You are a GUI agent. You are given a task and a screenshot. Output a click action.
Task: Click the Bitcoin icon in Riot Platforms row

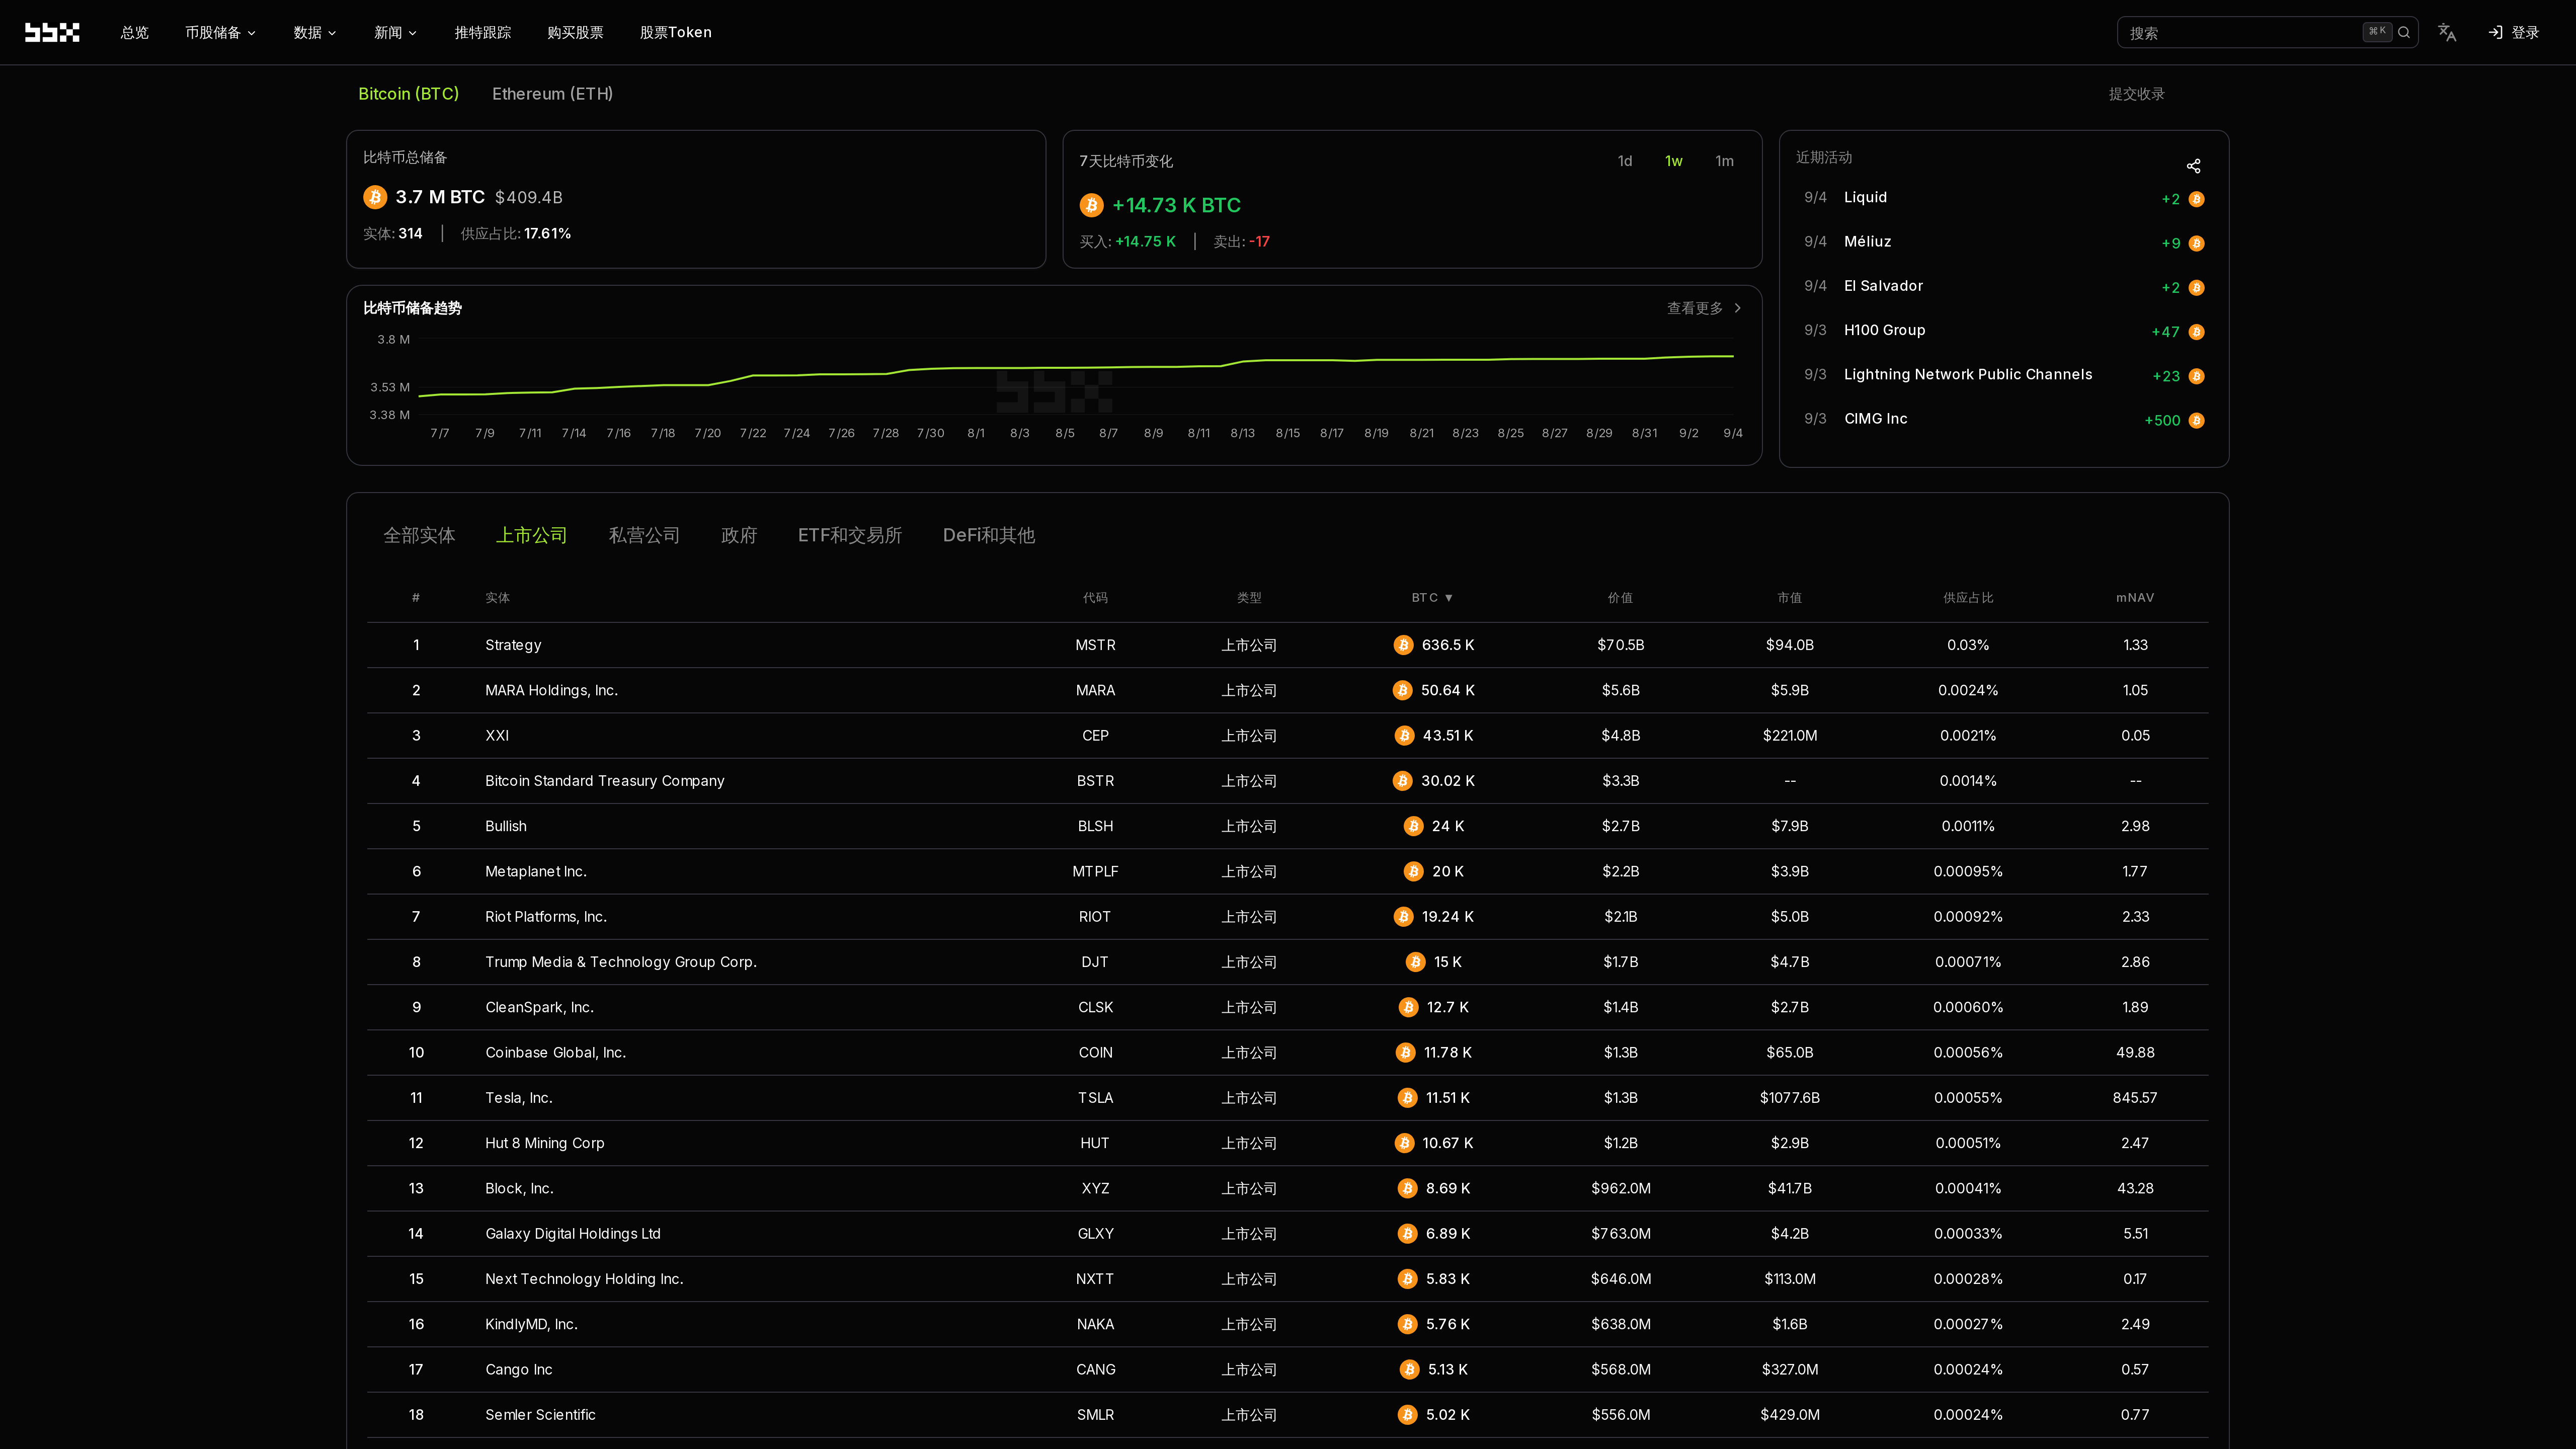tap(1403, 916)
